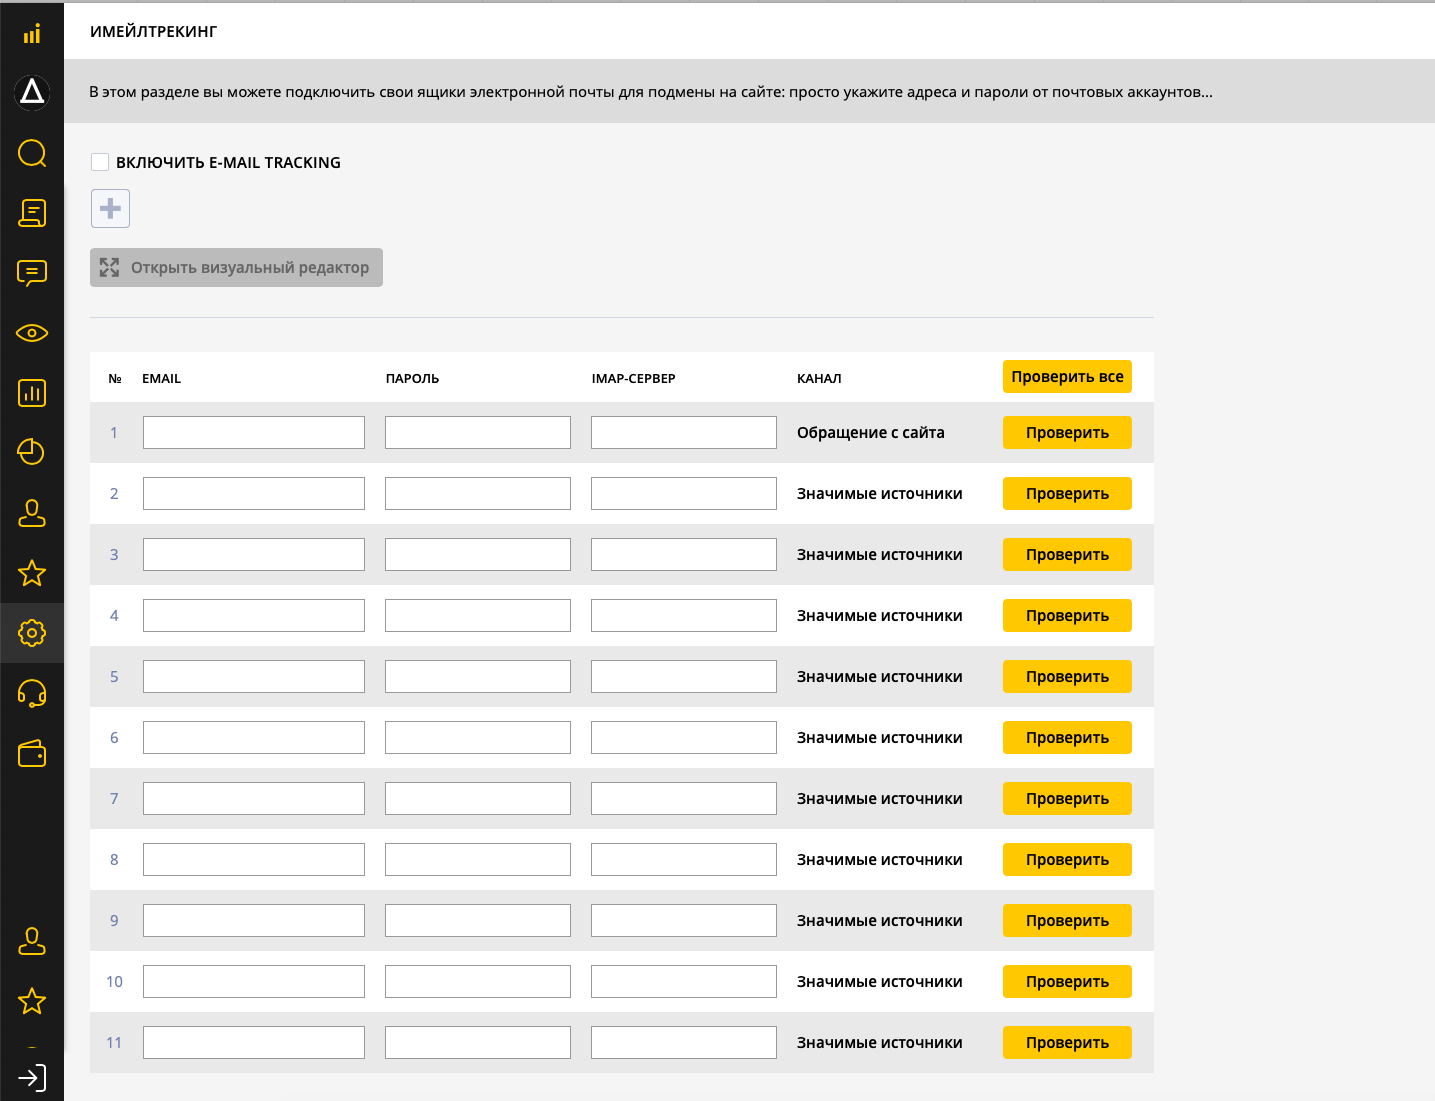
Task: Click the Email input field in row 1
Action: tap(254, 433)
